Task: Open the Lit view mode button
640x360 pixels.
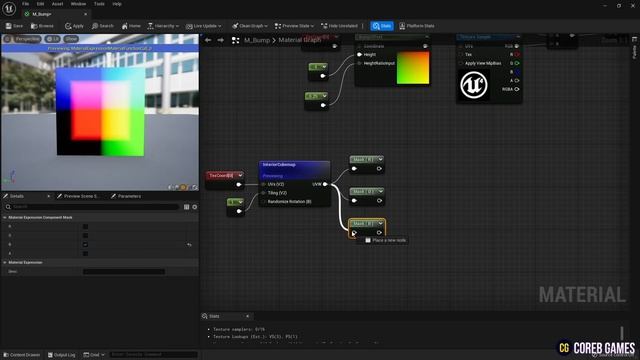Action: click(53, 39)
